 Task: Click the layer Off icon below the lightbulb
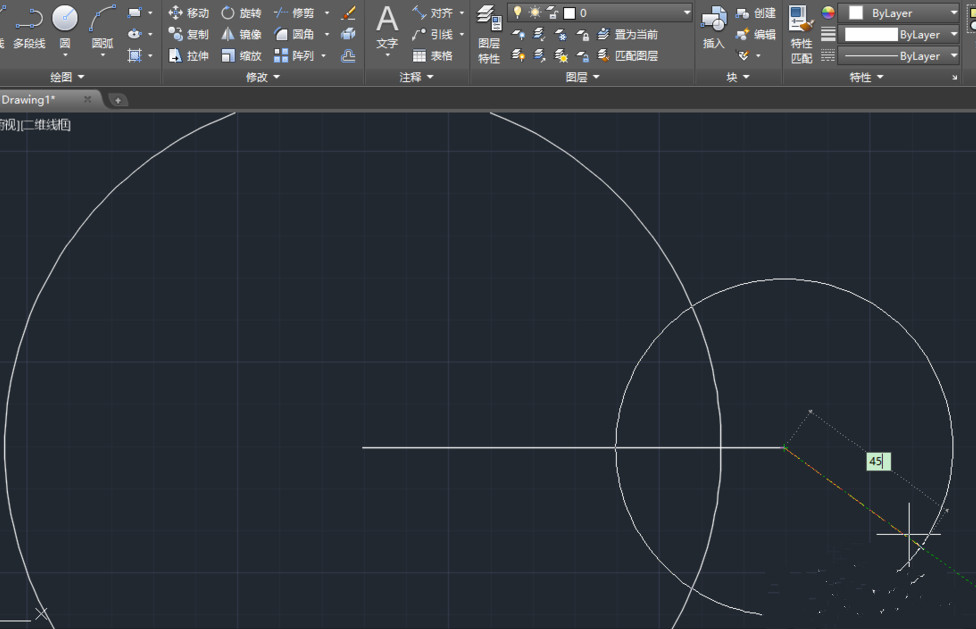pyautogui.click(x=518, y=34)
